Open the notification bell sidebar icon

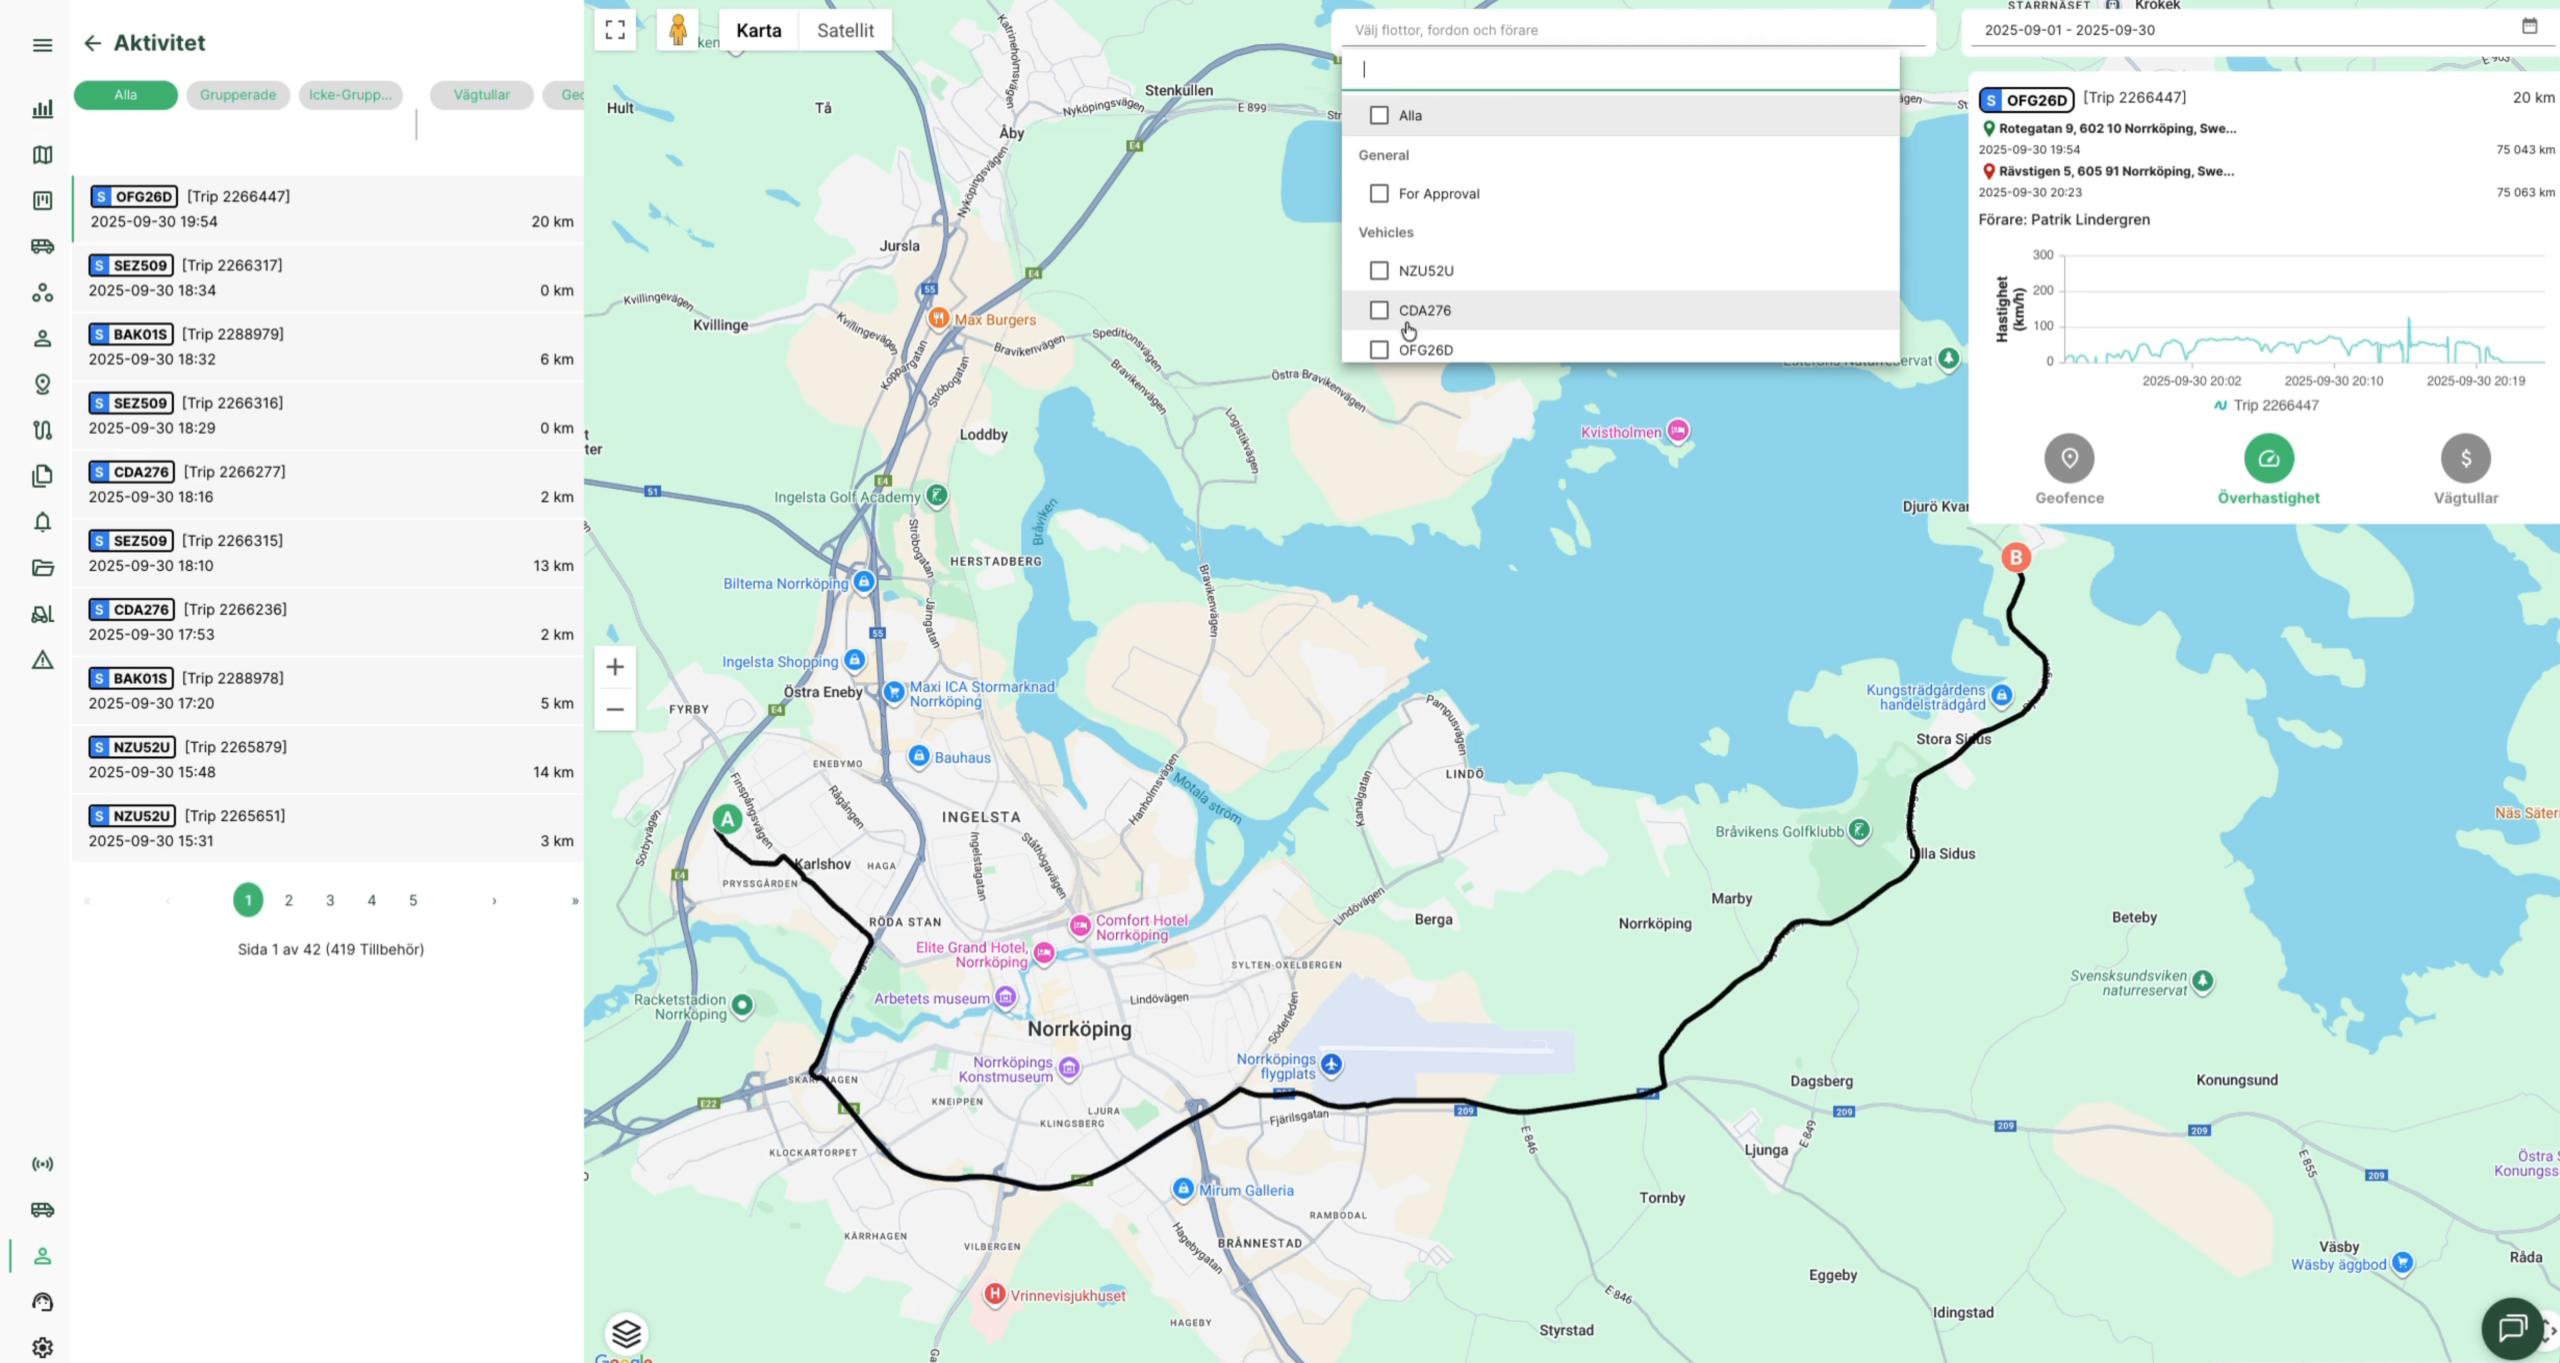click(x=42, y=522)
